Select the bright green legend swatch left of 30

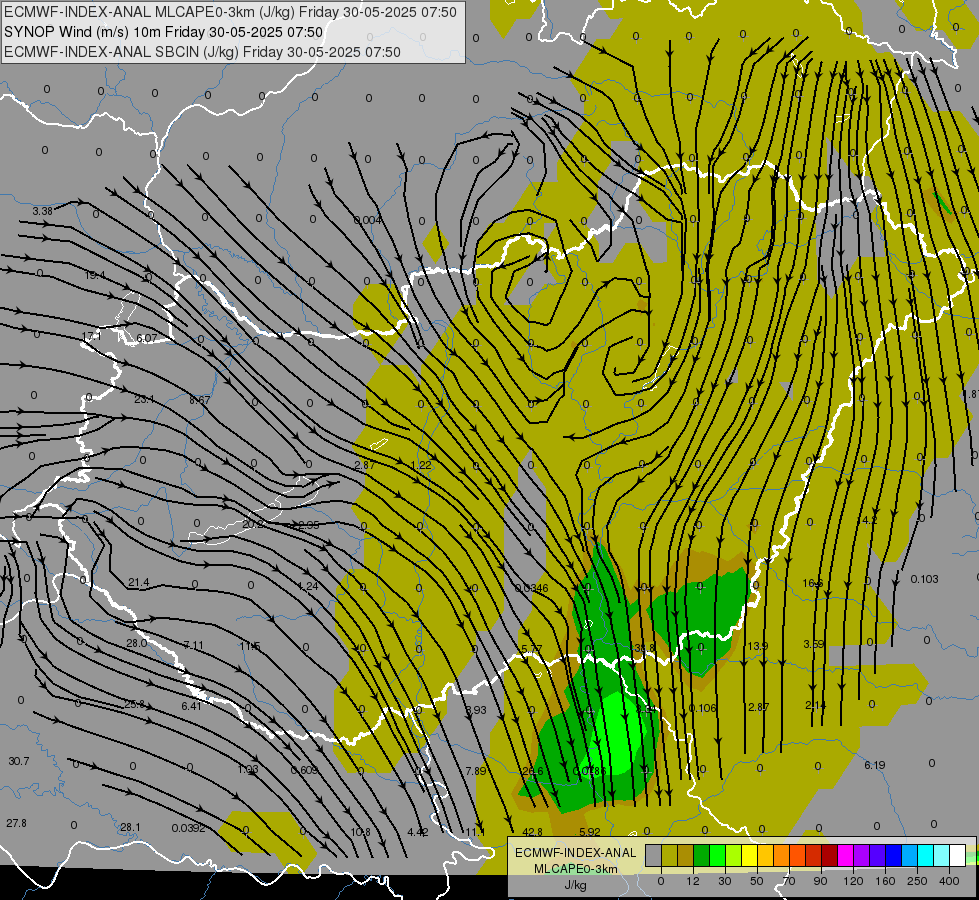(x=717, y=855)
